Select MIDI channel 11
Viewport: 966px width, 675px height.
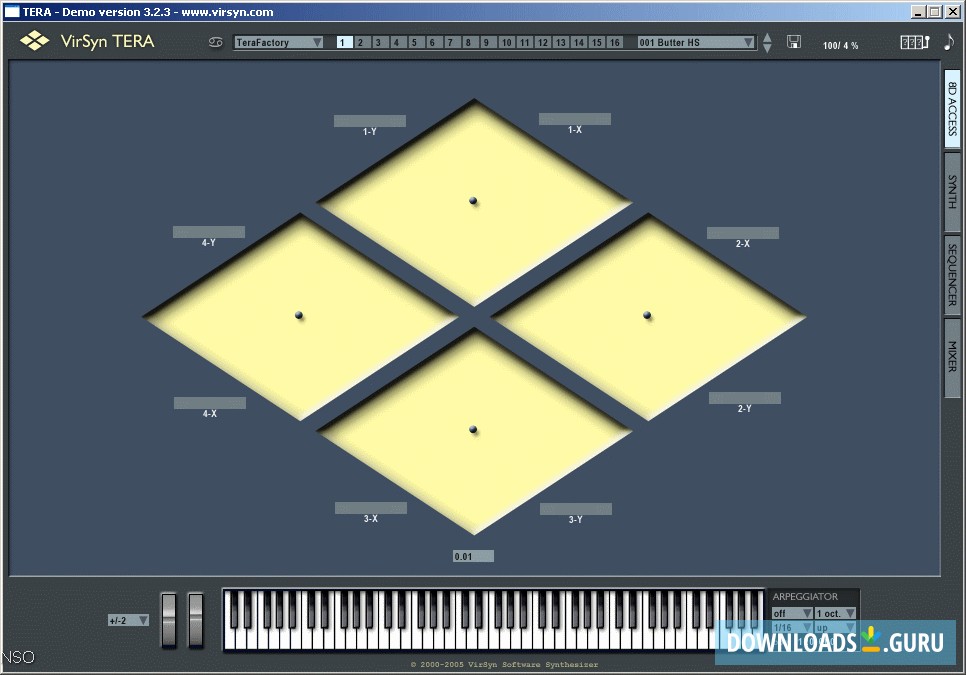tap(524, 42)
